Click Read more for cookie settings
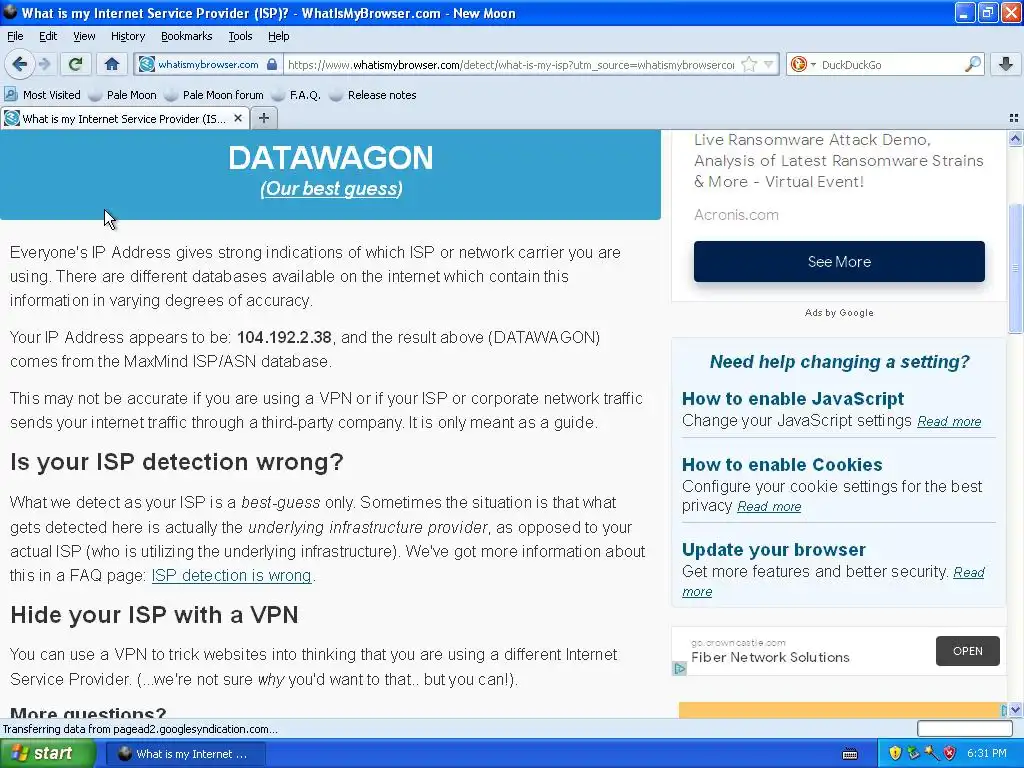 pyautogui.click(x=769, y=506)
